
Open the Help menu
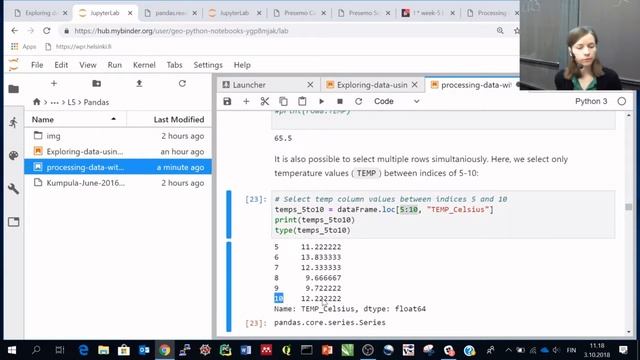point(242,65)
